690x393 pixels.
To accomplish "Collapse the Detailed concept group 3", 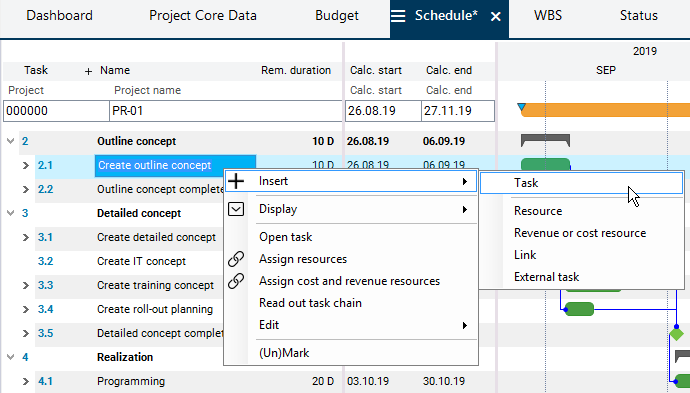I will [11, 213].
